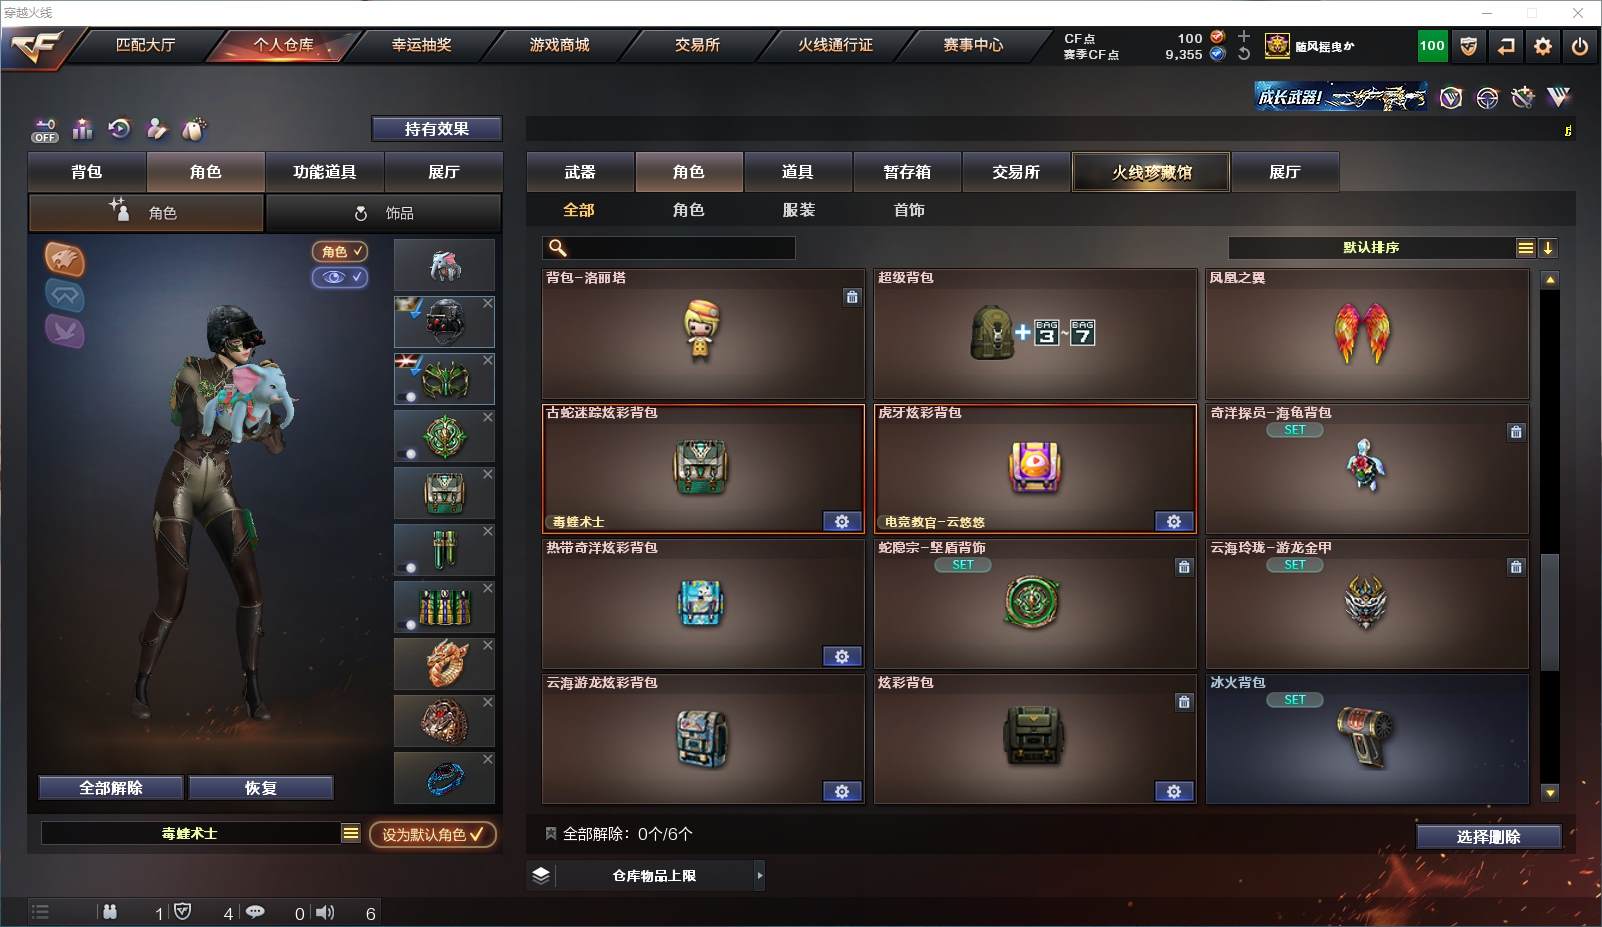1602x927 pixels.
Task: Remove the dragon accessory from equipment slot
Action: coord(488,645)
